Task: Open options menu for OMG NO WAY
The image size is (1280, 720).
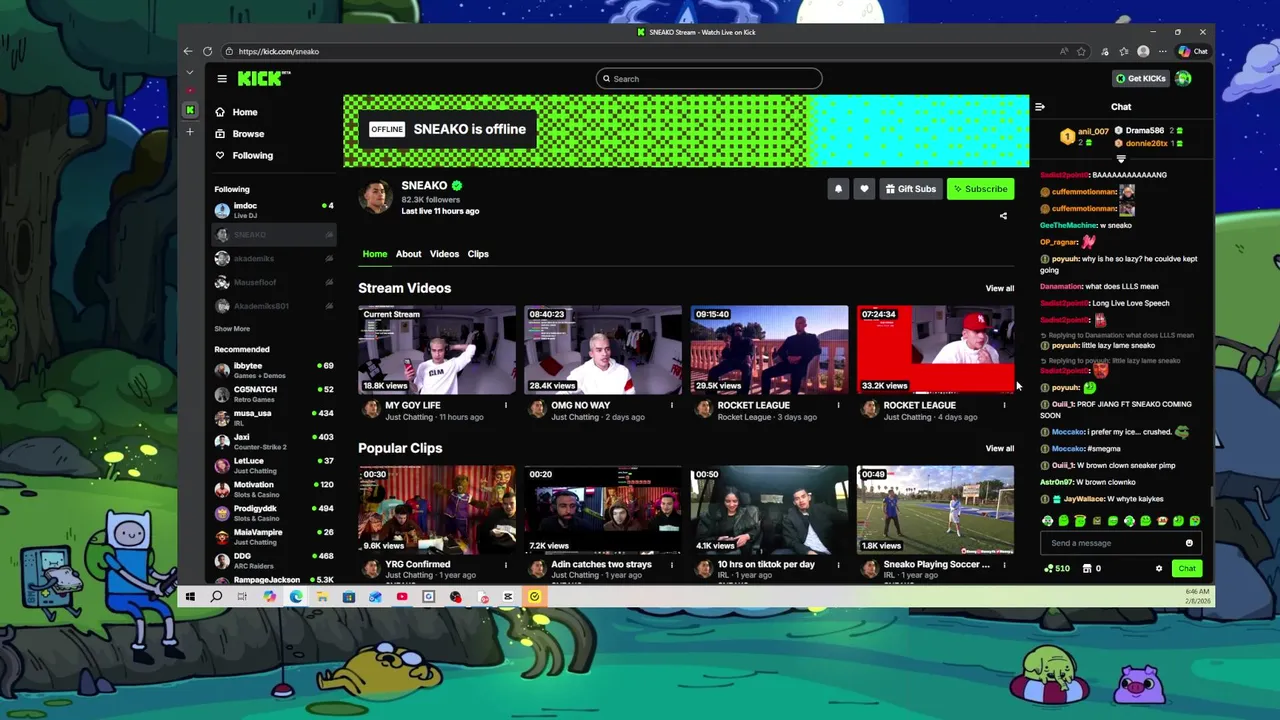Action: click(x=671, y=405)
